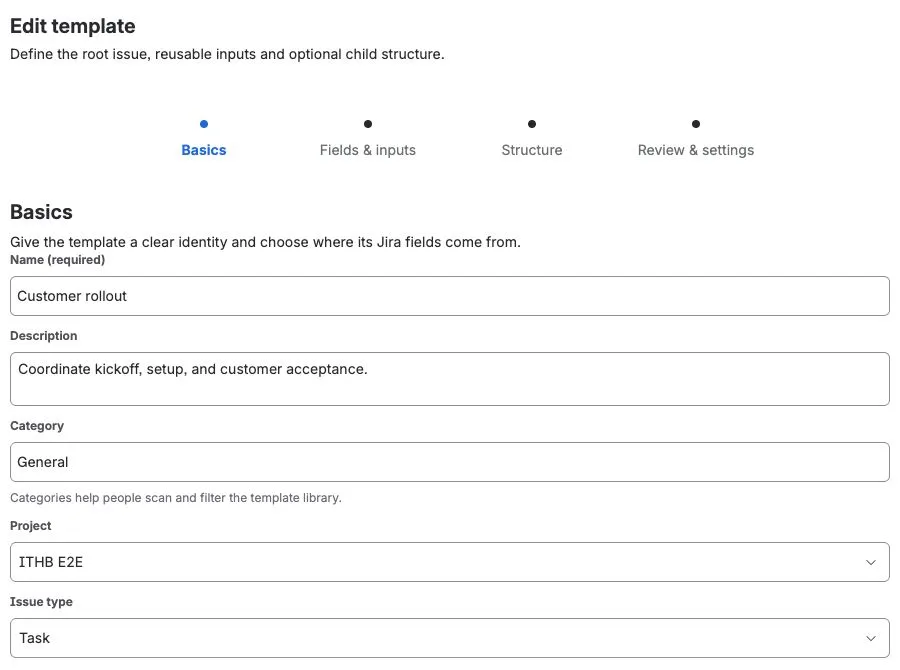The image size is (900, 670).
Task: Select the 'Issue type' field label
Action: click(41, 602)
